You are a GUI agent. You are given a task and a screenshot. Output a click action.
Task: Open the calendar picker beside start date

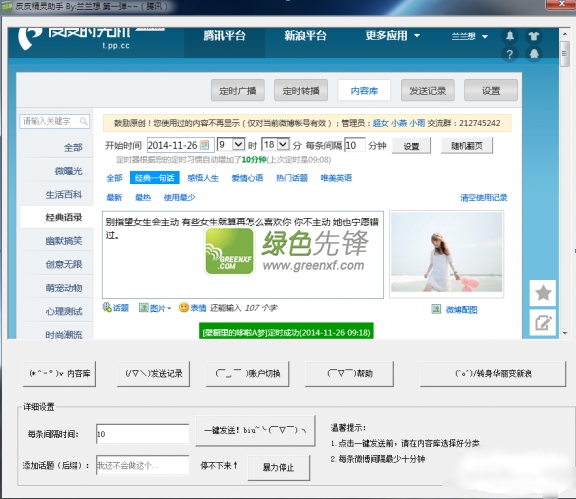[x=205, y=145]
